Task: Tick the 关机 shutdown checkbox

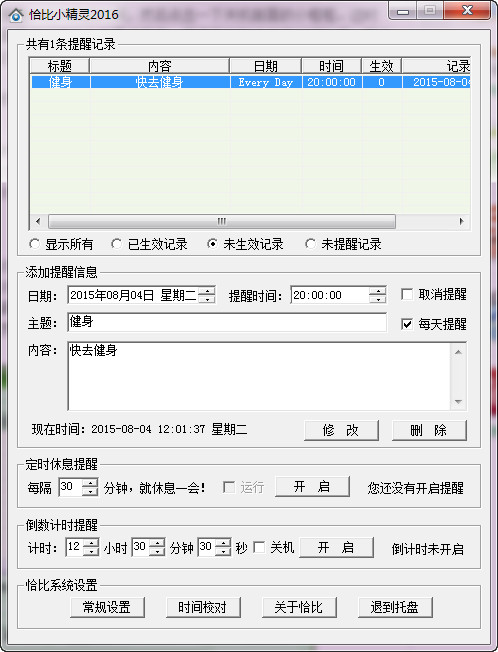Action: click(259, 547)
